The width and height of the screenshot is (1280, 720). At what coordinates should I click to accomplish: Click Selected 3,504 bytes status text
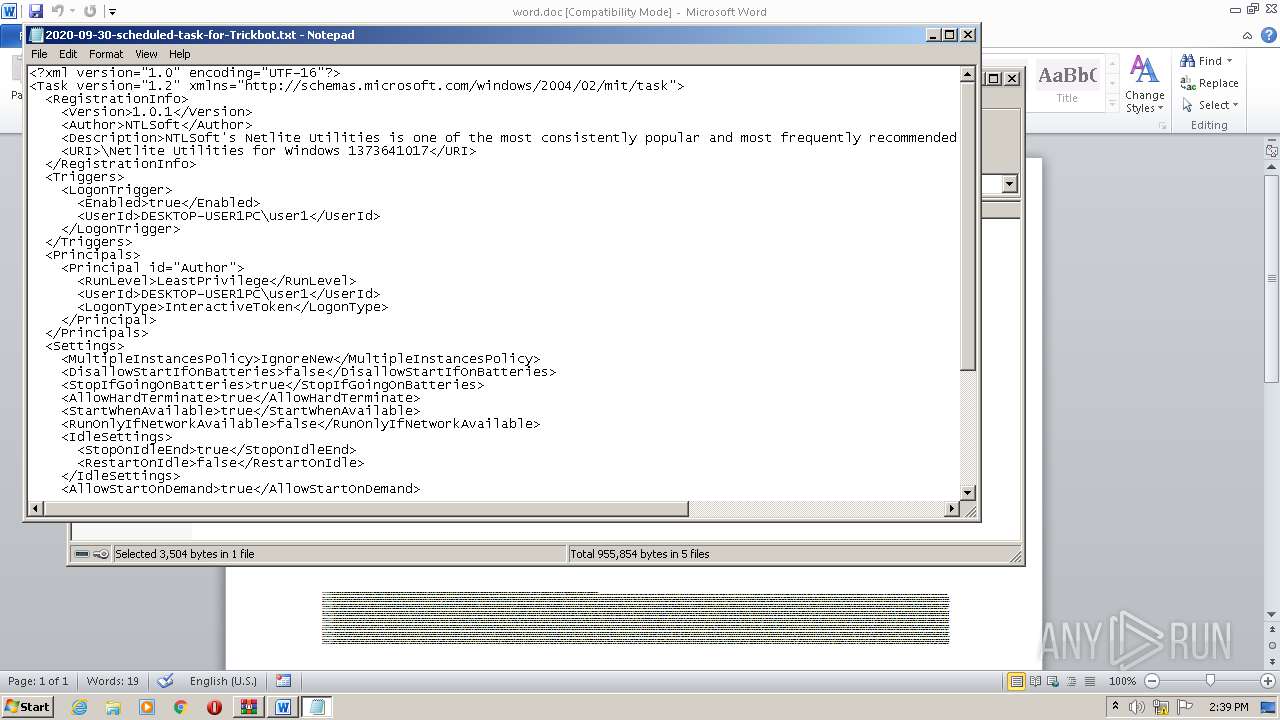click(x=185, y=553)
